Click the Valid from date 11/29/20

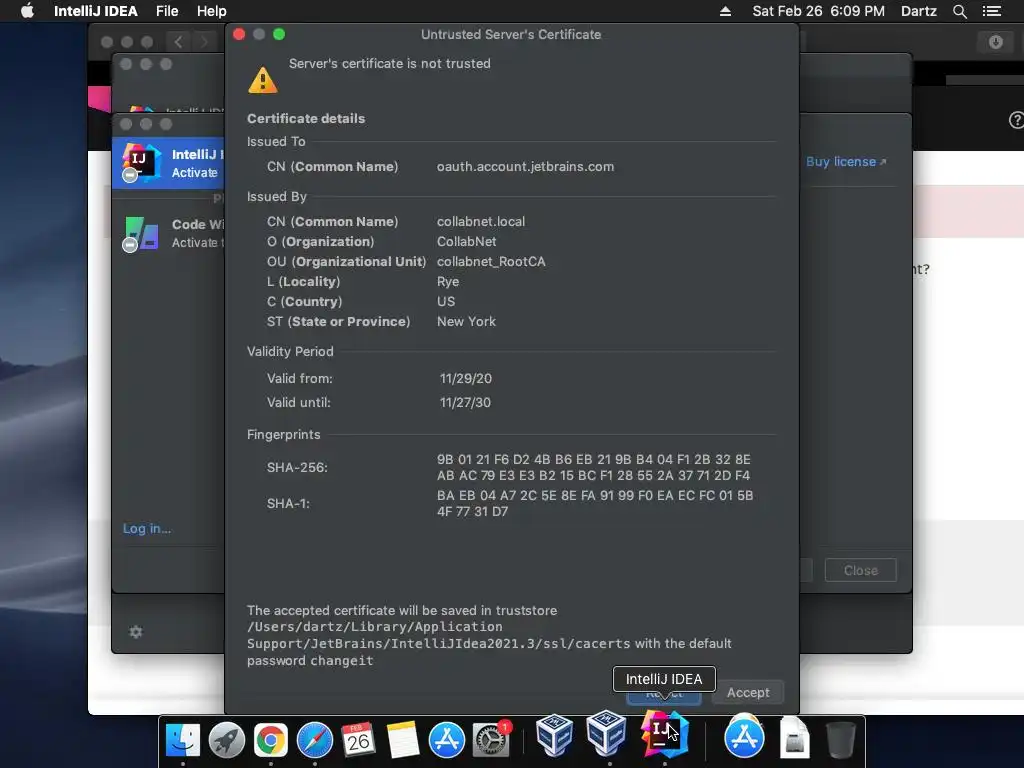[x=466, y=378]
